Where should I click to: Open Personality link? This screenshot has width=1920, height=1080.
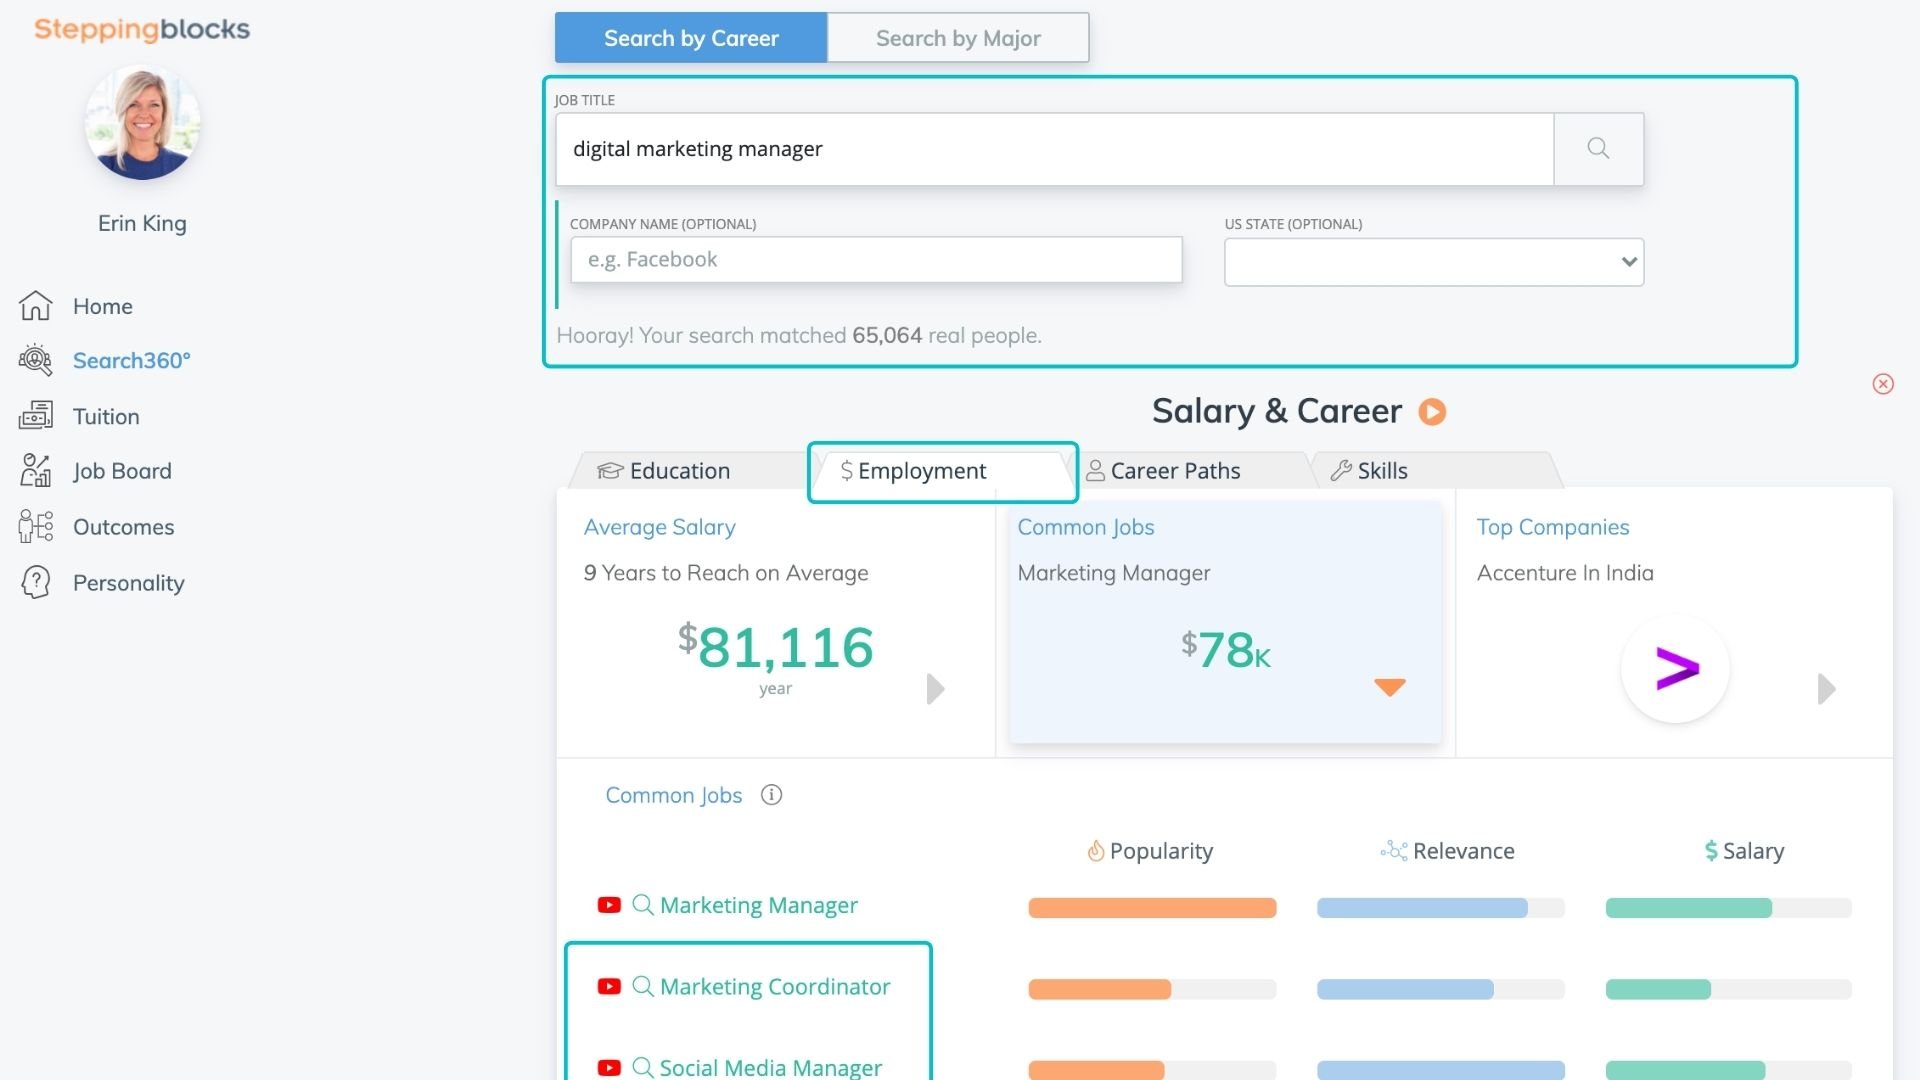point(128,583)
